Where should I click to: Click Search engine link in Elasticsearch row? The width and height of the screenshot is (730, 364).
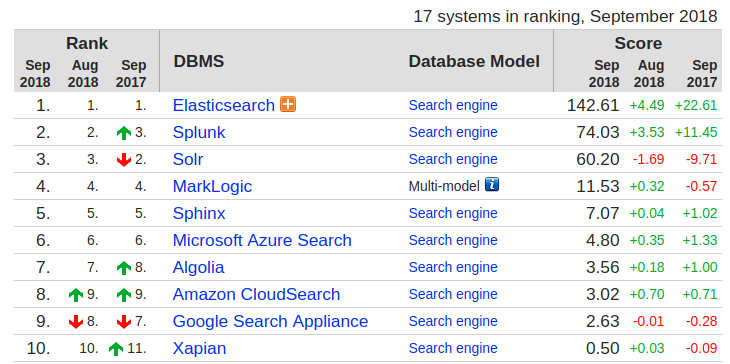[453, 105]
